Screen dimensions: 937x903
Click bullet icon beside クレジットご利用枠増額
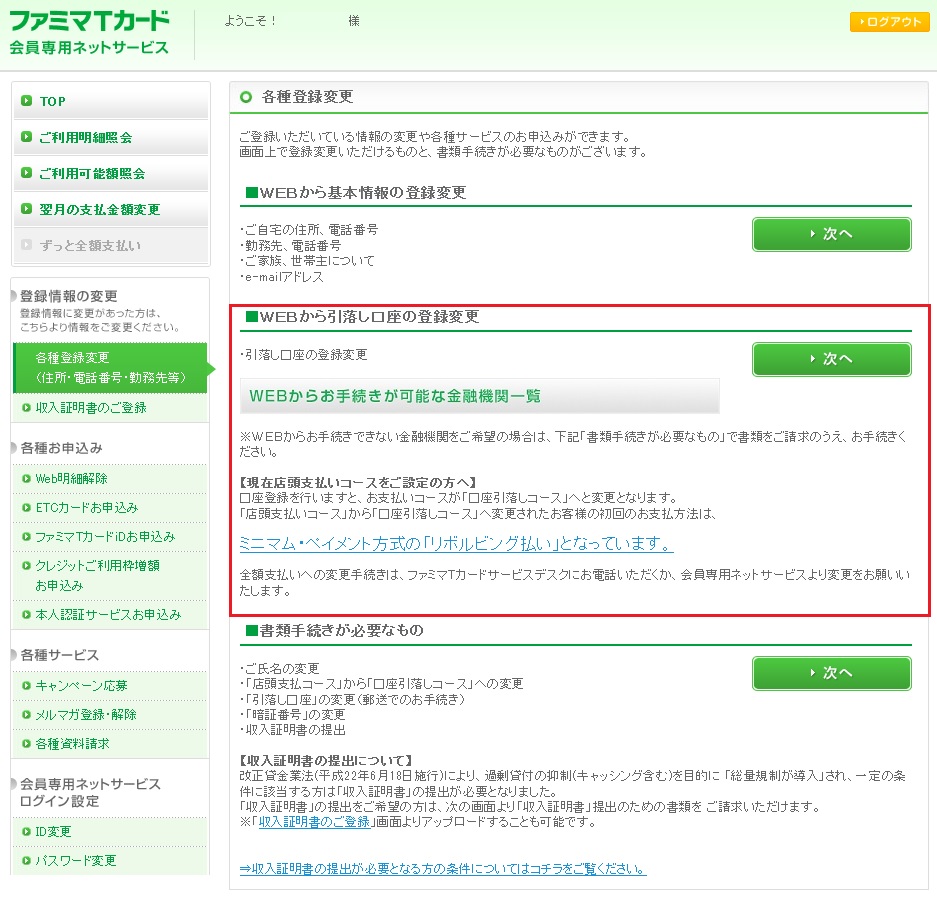click(x=26, y=565)
